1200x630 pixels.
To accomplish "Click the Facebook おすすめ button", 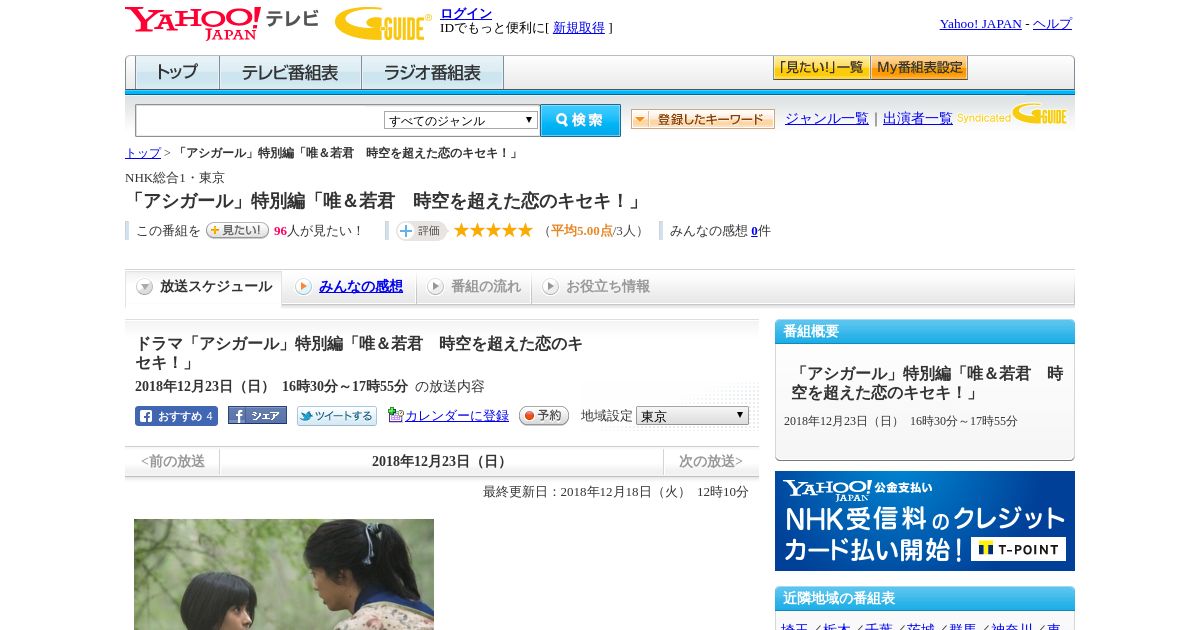I will coord(176,416).
